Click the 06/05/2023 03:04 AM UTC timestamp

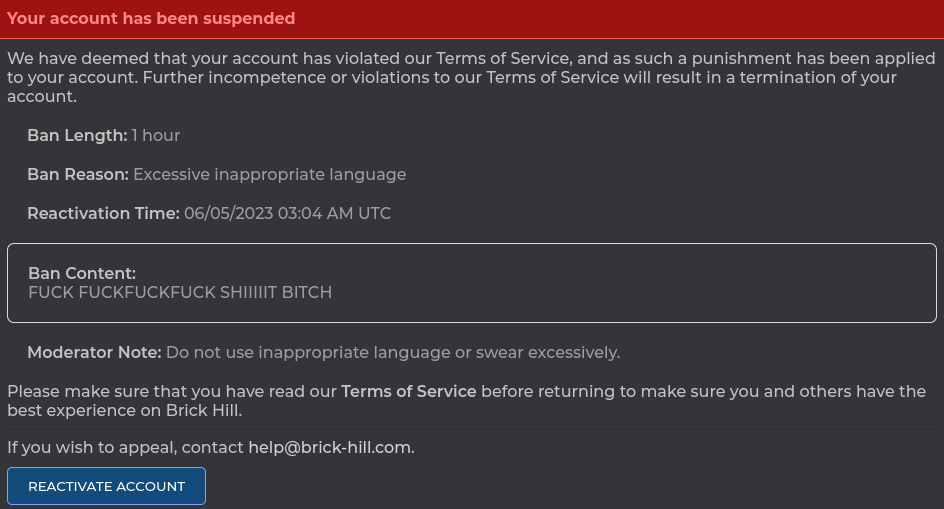(287, 213)
